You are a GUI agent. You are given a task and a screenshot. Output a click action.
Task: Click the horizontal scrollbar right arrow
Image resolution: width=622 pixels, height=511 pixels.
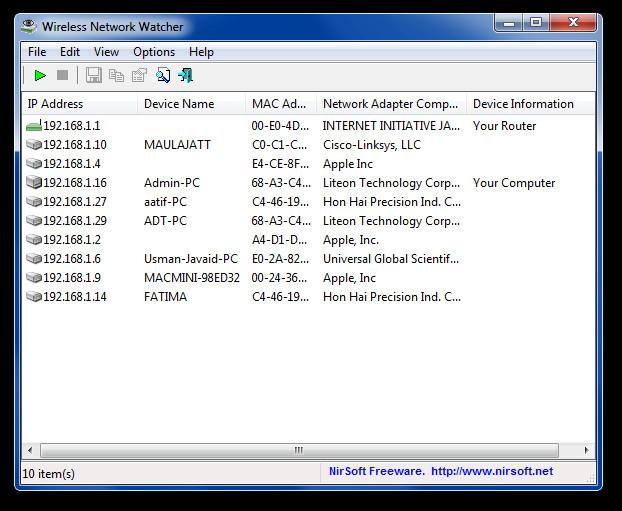coord(588,450)
